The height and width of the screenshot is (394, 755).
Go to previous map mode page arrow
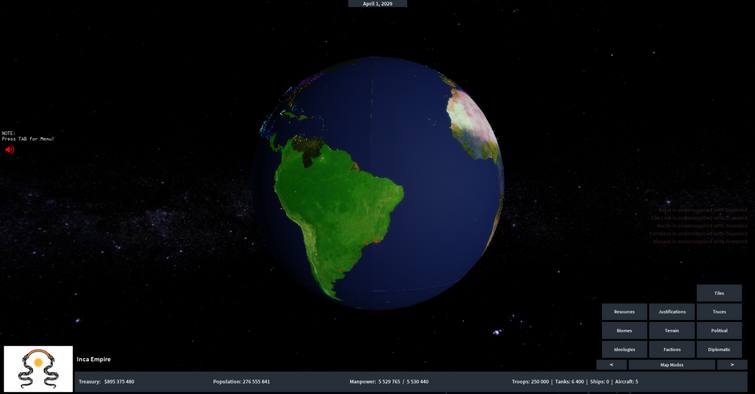(x=612, y=365)
